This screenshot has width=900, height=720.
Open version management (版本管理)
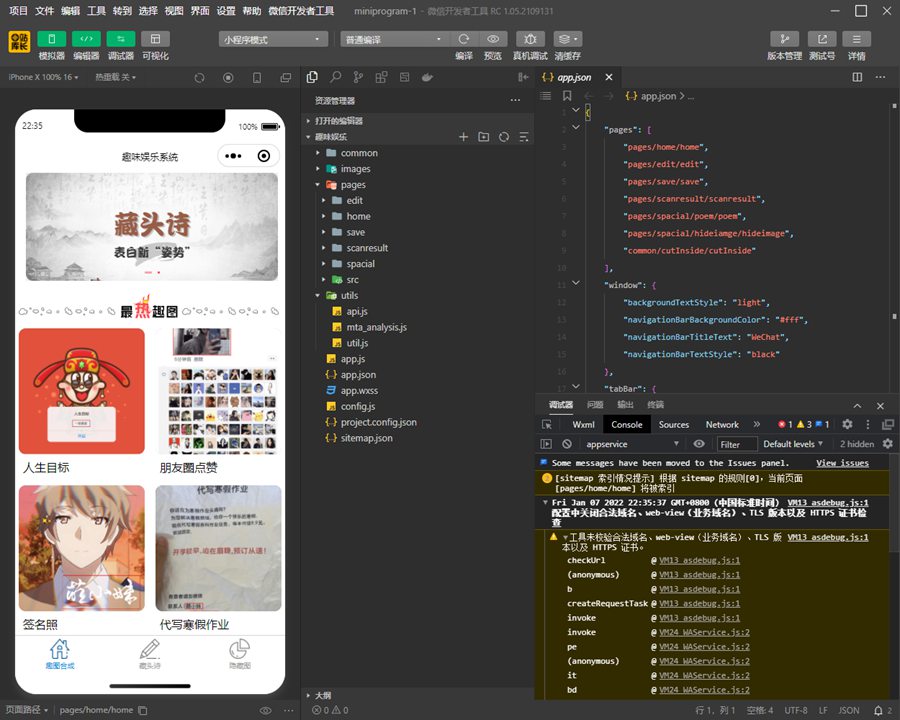tap(784, 39)
